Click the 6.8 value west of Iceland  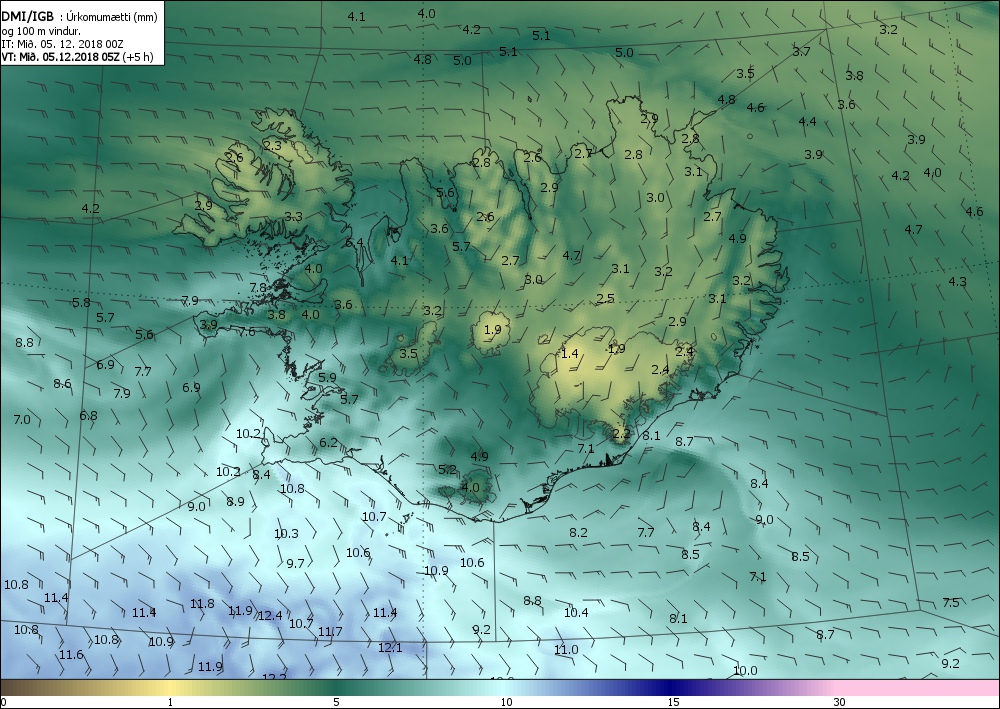89,416
